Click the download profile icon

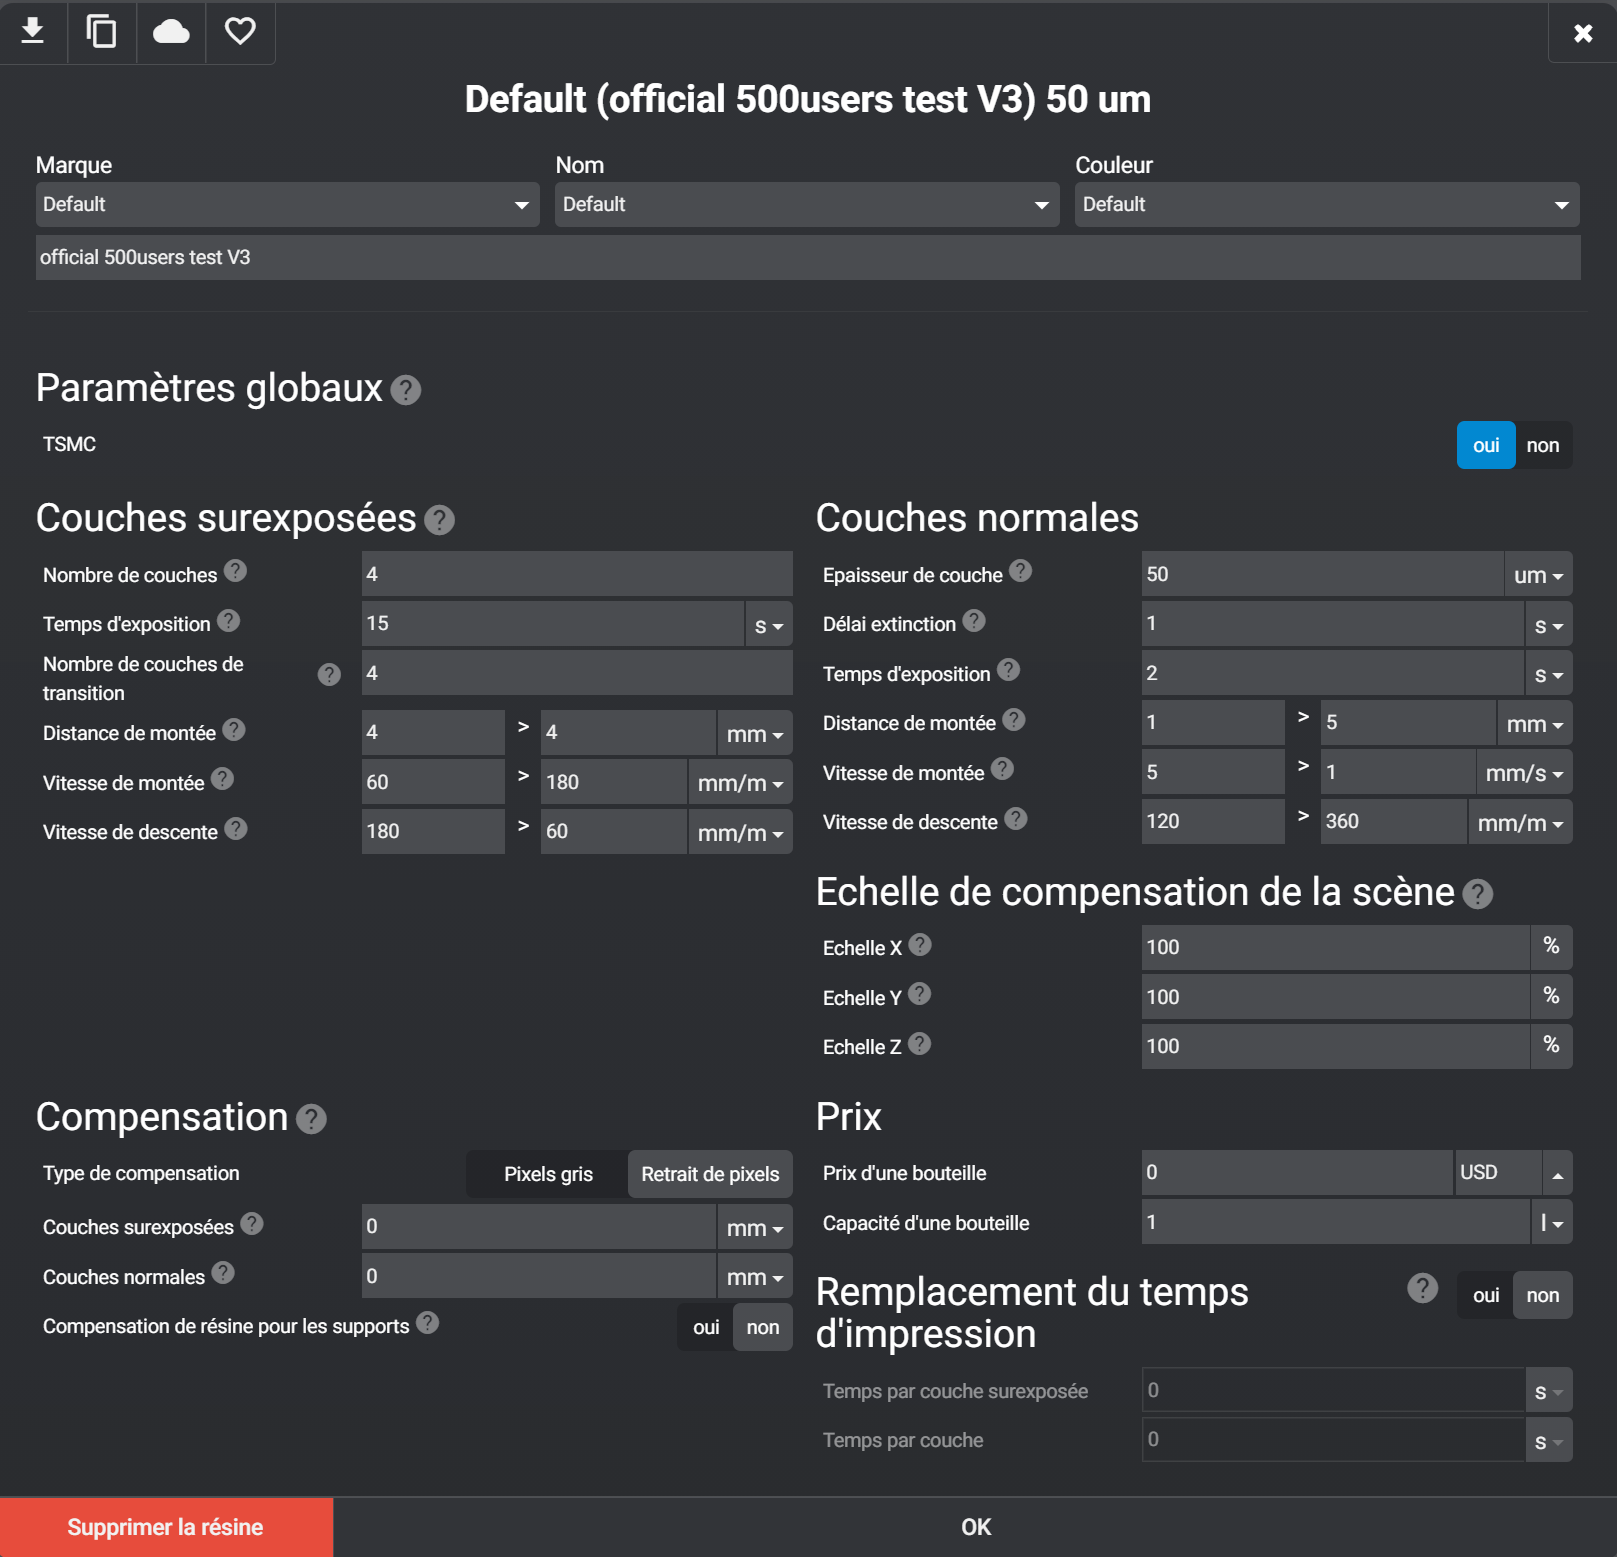click(x=33, y=32)
